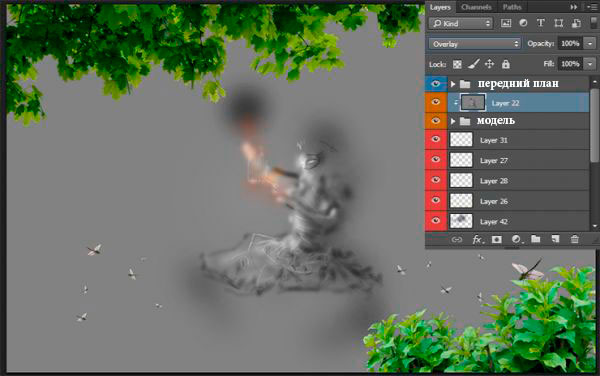Hide the модель group
Screen dimensions: 600x376
coord(435,121)
